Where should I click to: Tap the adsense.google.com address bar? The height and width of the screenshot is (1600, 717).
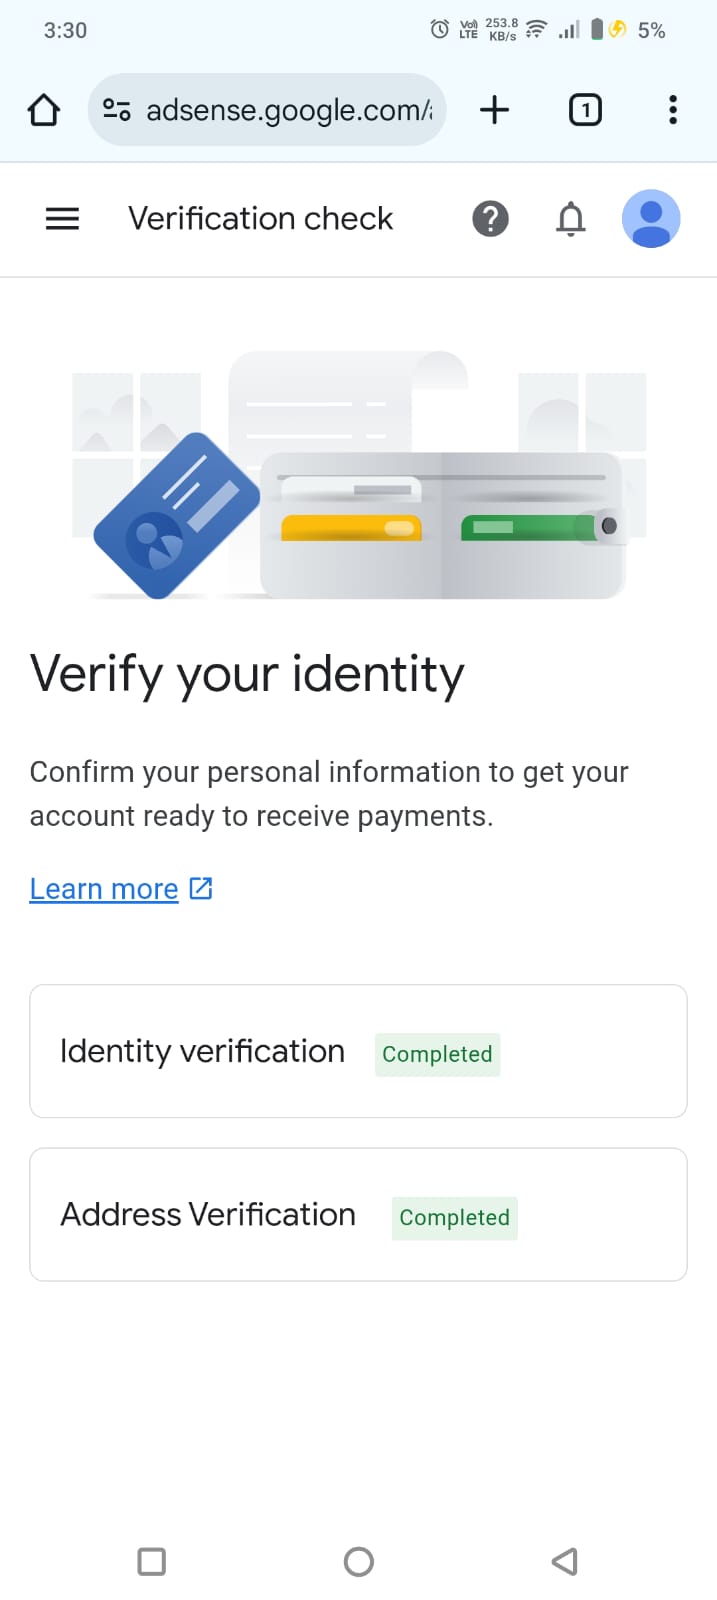coord(267,110)
